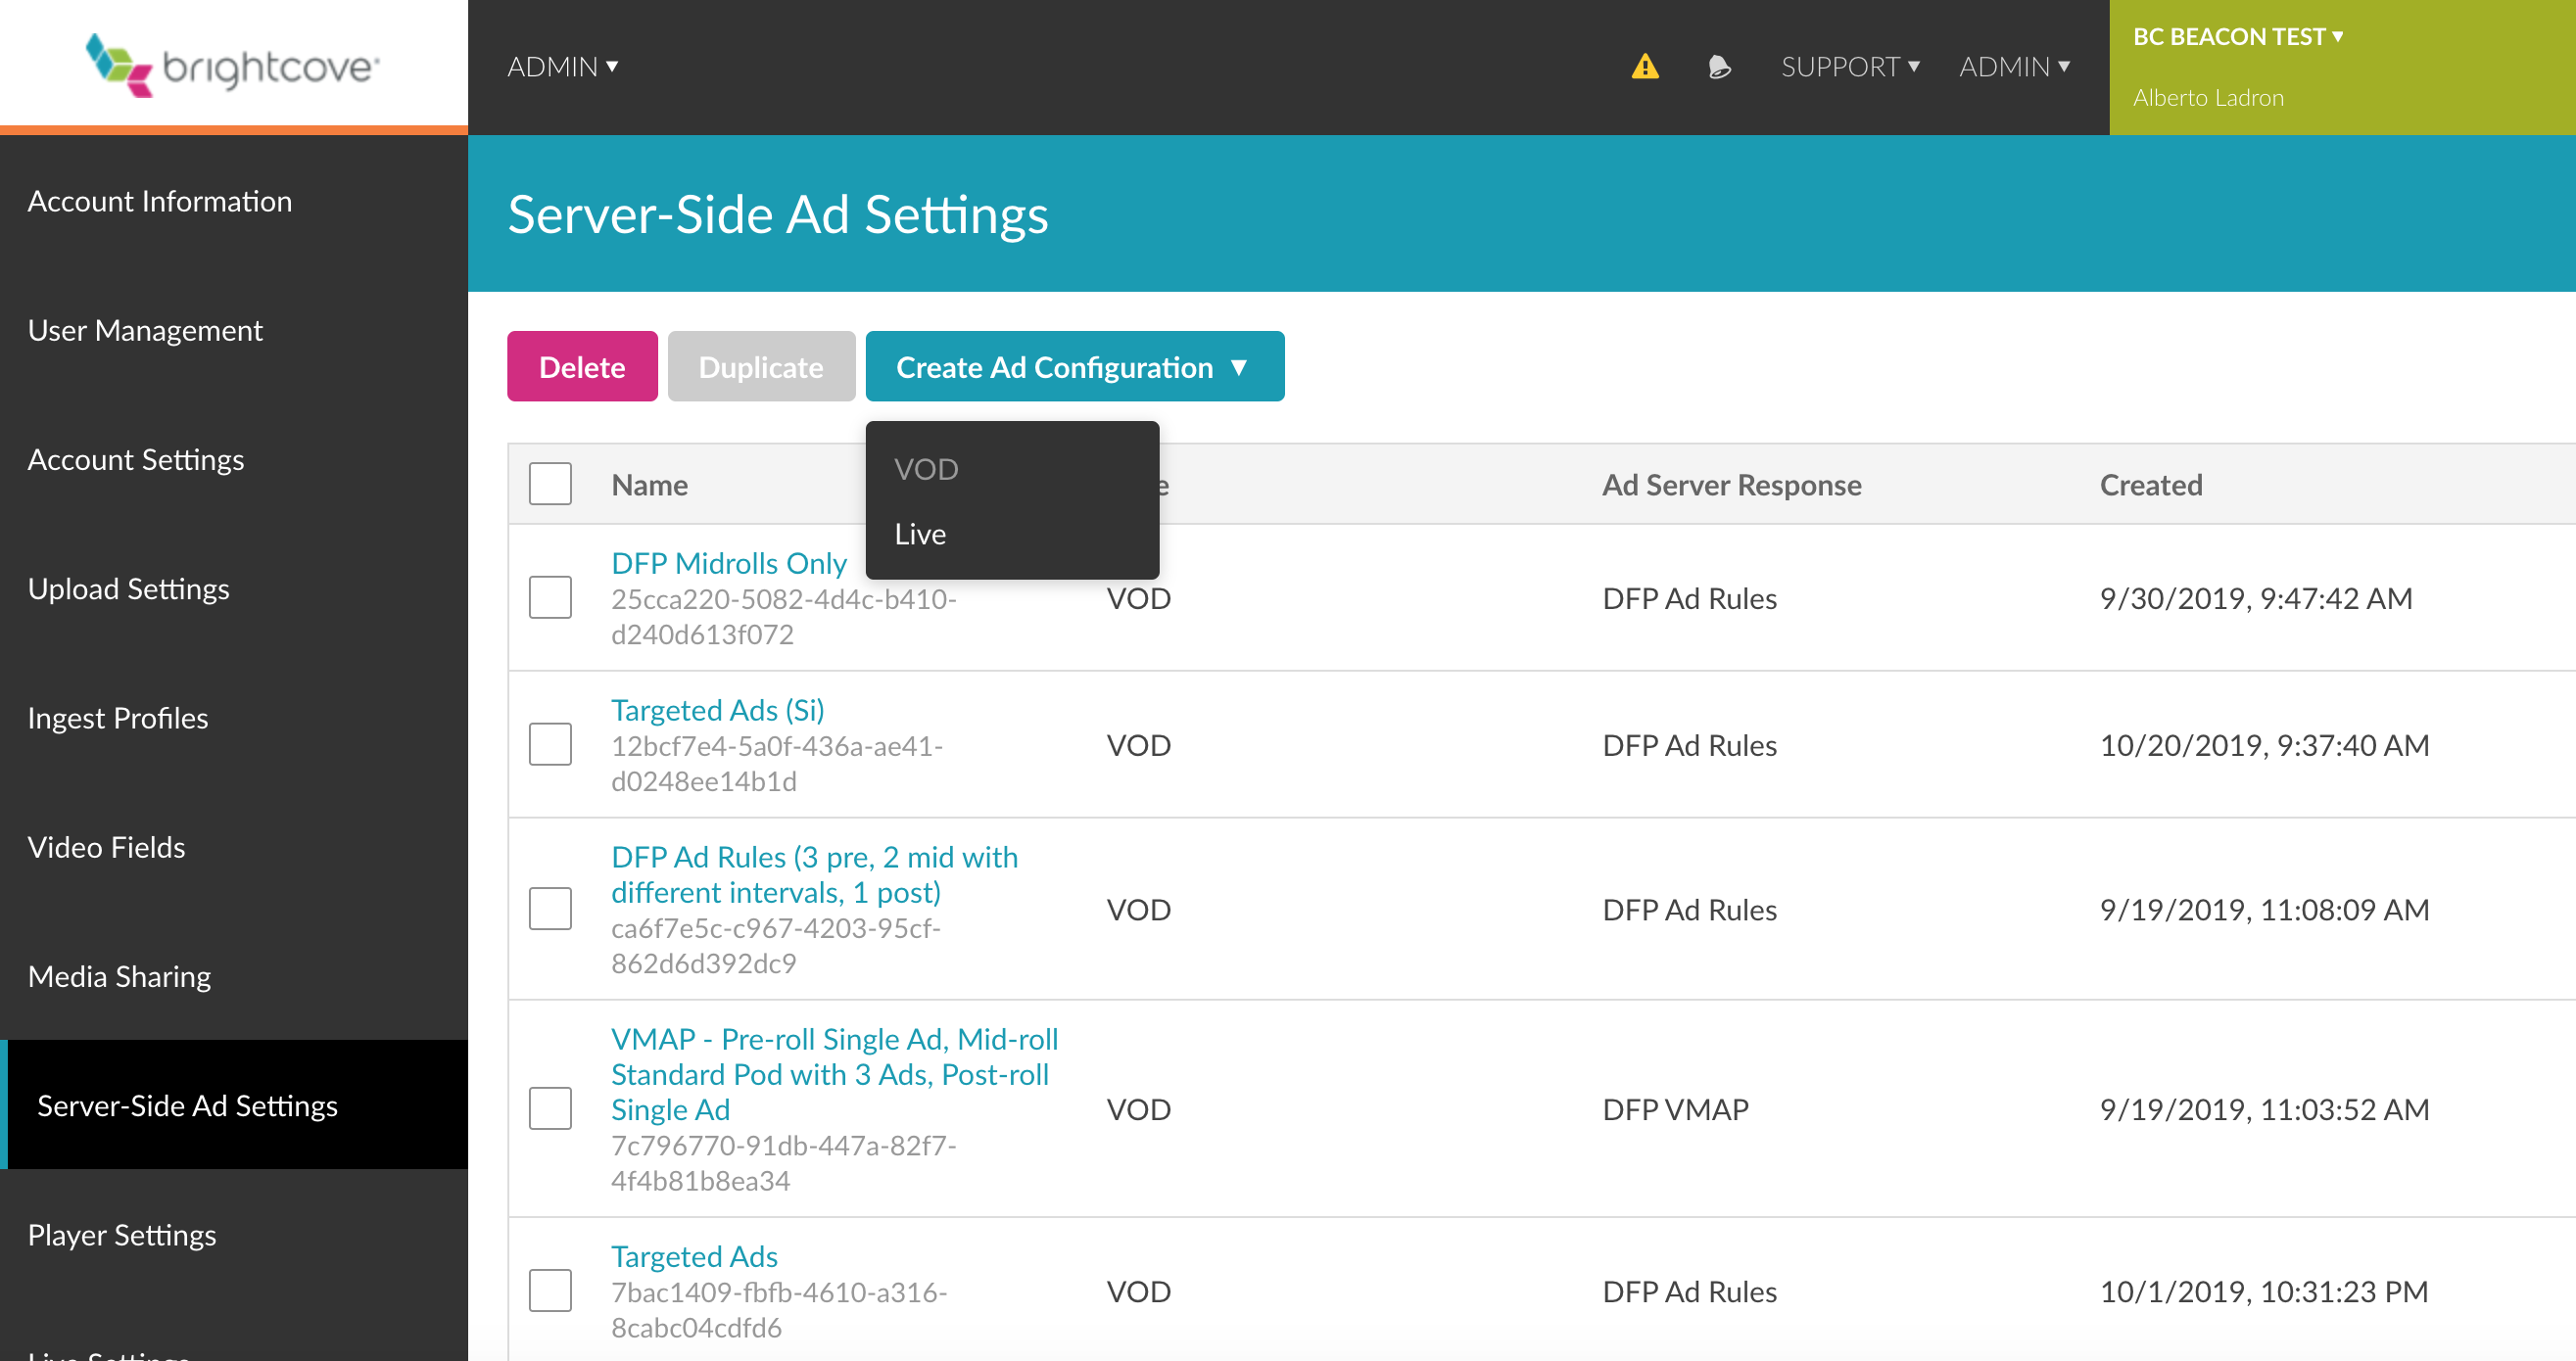Open DFP Ad Rules (3 pre, 2 mid) configuration
Screen dimensions: 2576x1361
click(814, 874)
